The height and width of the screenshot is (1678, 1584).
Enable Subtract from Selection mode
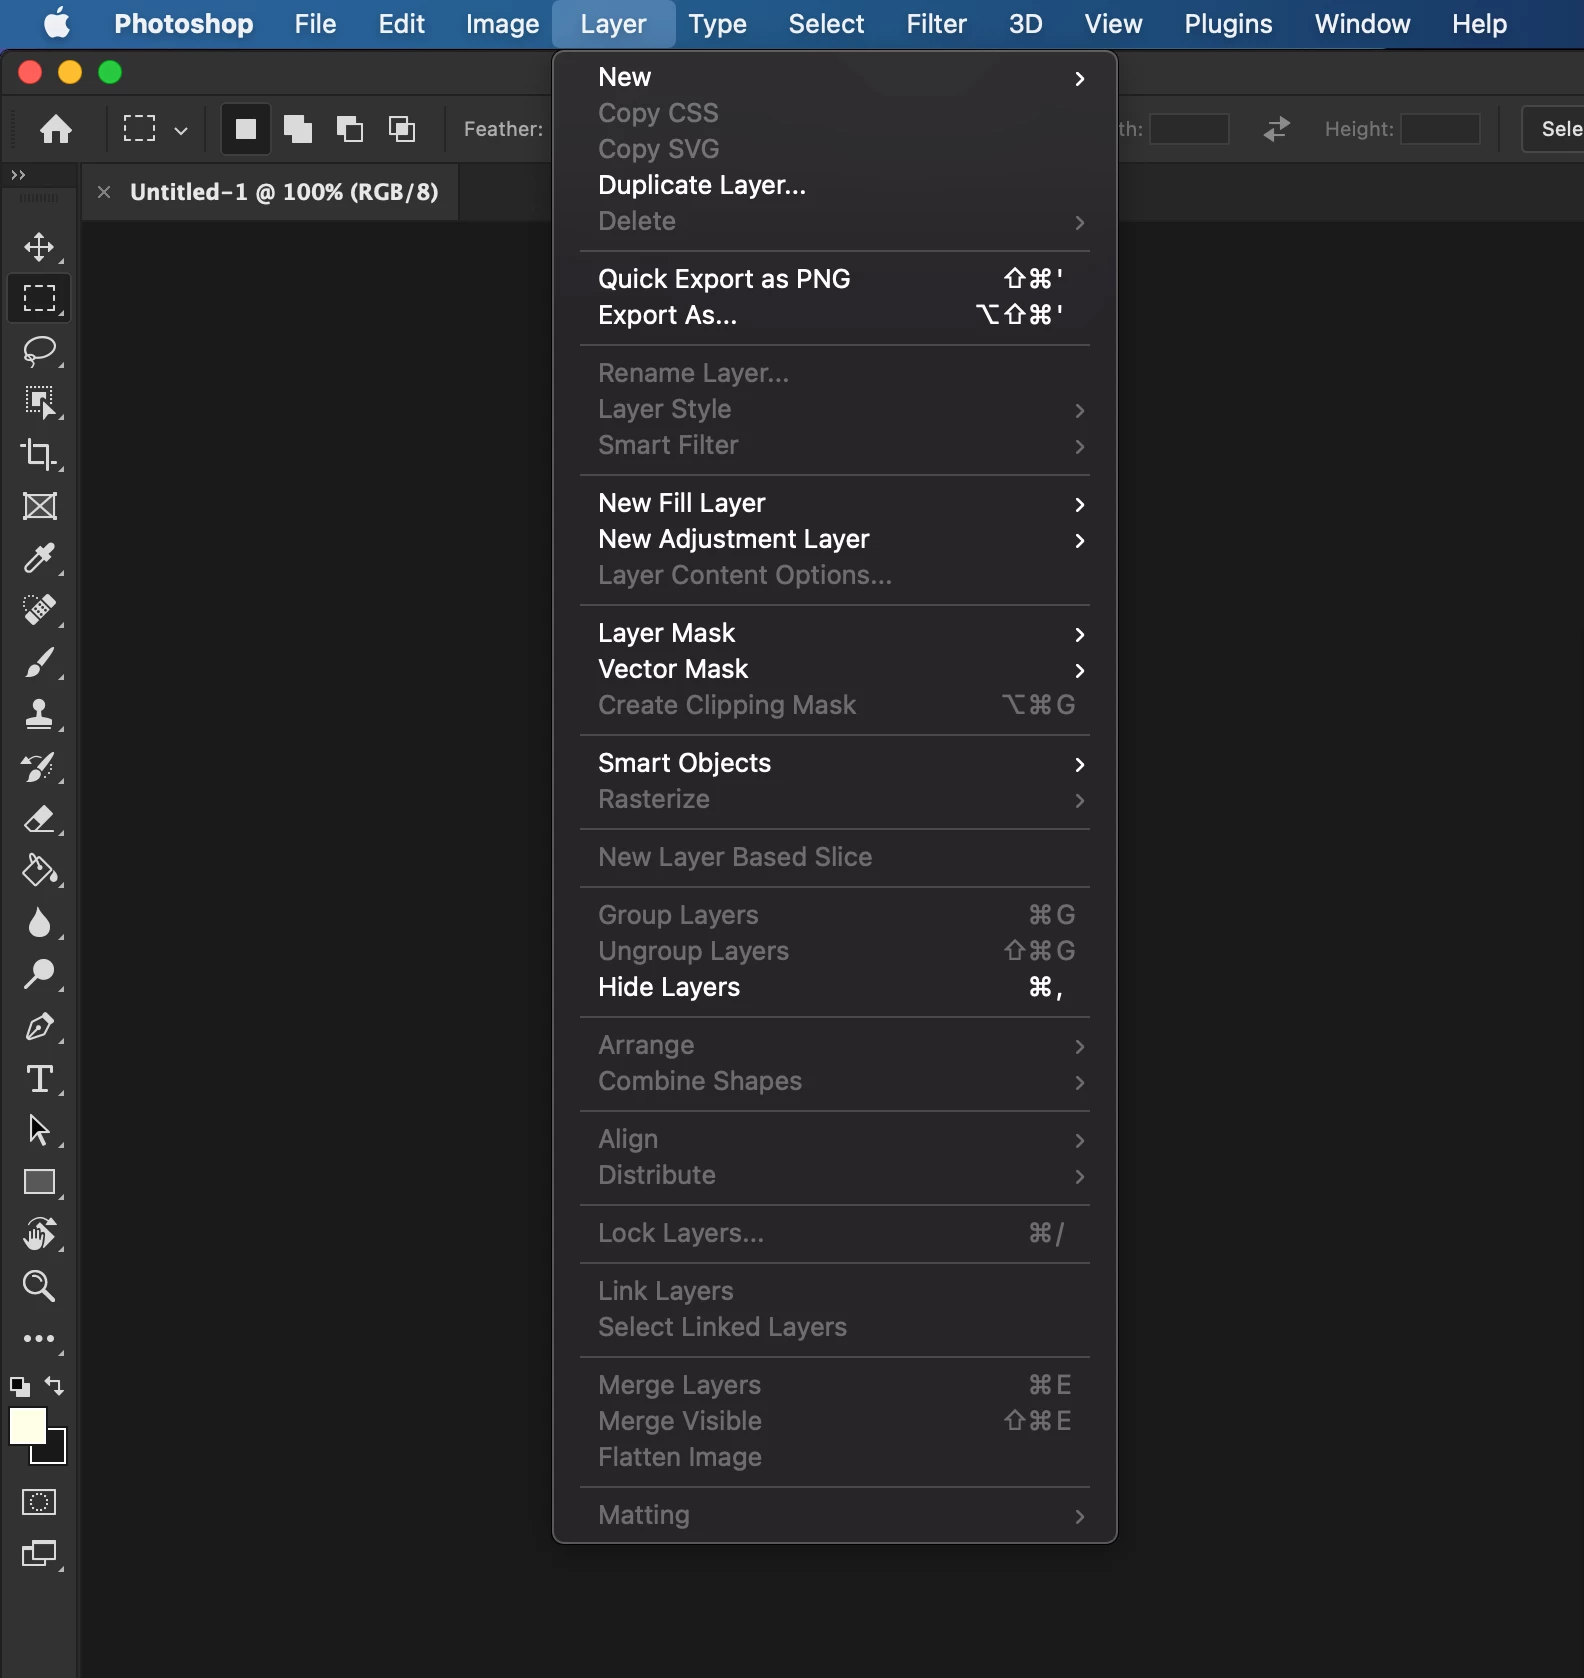pos(350,129)
